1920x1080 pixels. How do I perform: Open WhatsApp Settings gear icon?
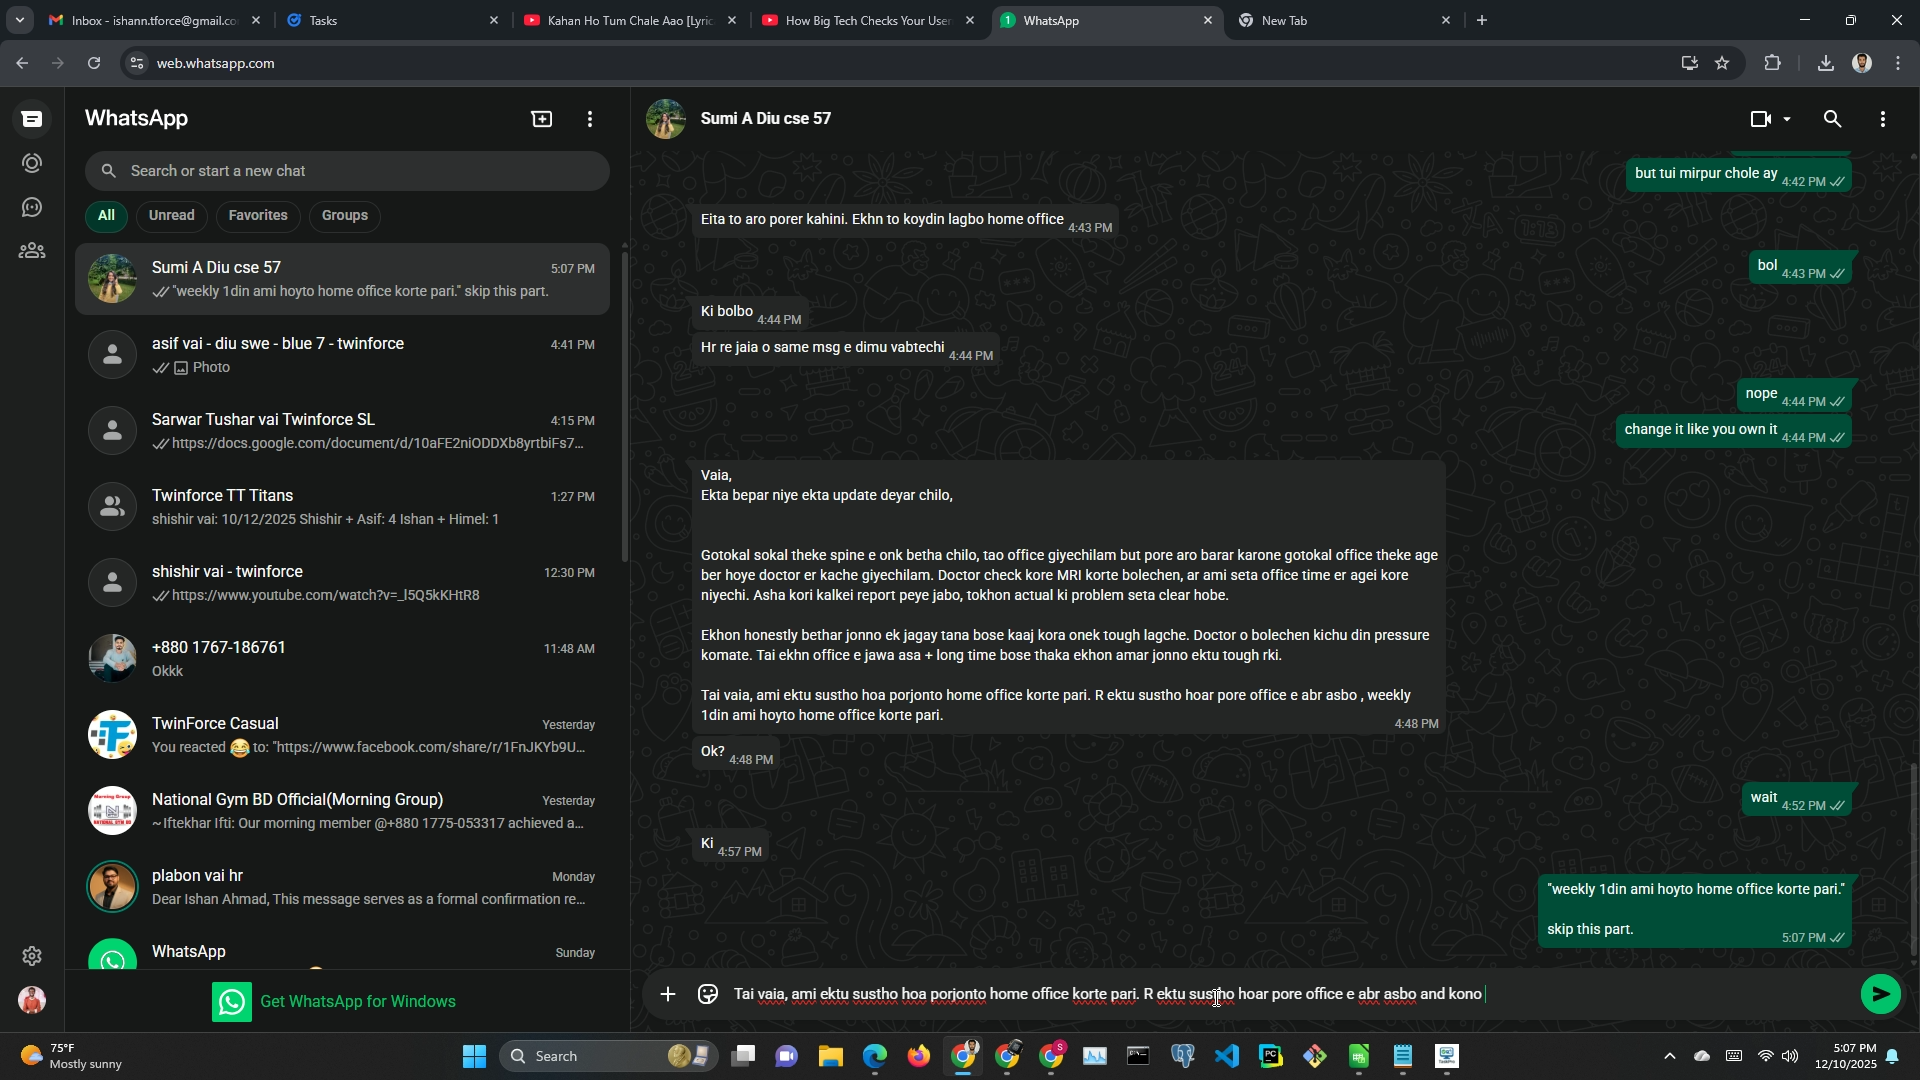32,956
